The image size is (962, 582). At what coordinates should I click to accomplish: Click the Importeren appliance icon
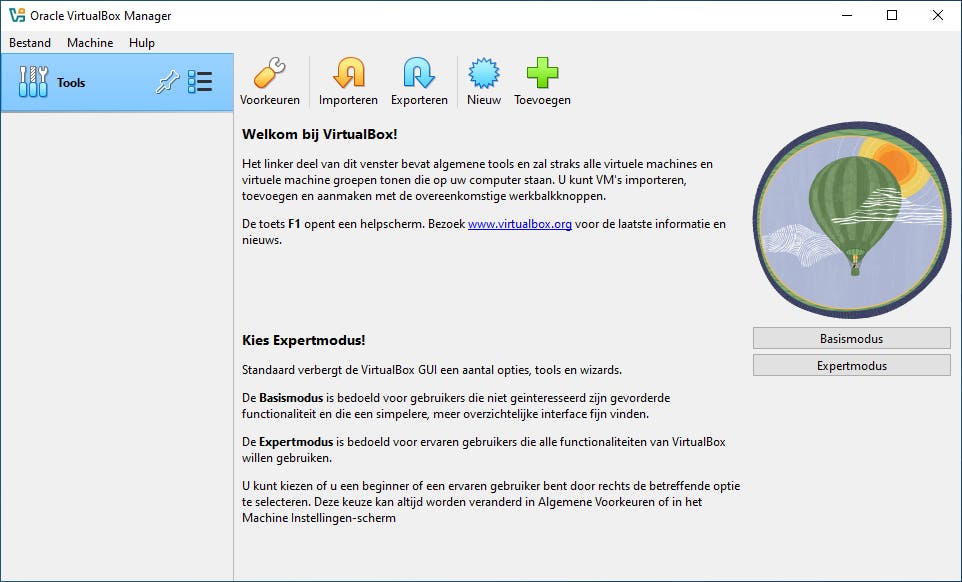coord(348,74)
